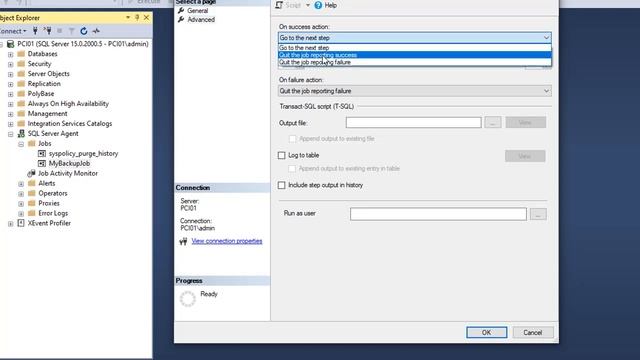Expand the Replication folder
Screen dimensions: 640x360
11,84
